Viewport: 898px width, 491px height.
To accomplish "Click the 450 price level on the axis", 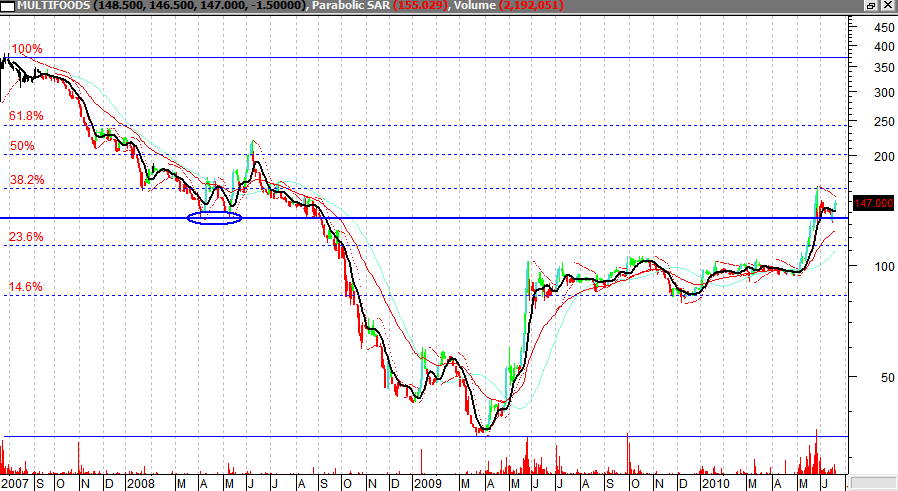I will (x=883, y=29).
